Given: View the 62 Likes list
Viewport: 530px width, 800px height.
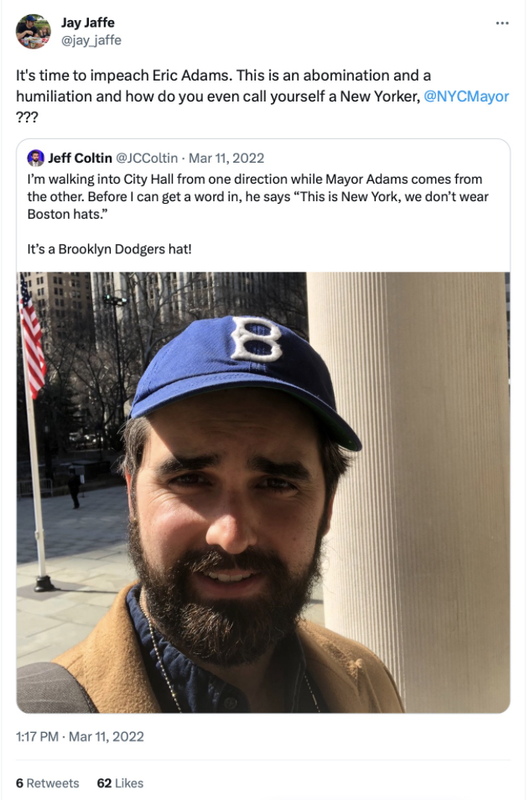Looking at the screenshot, I should (x=120, y=783).
